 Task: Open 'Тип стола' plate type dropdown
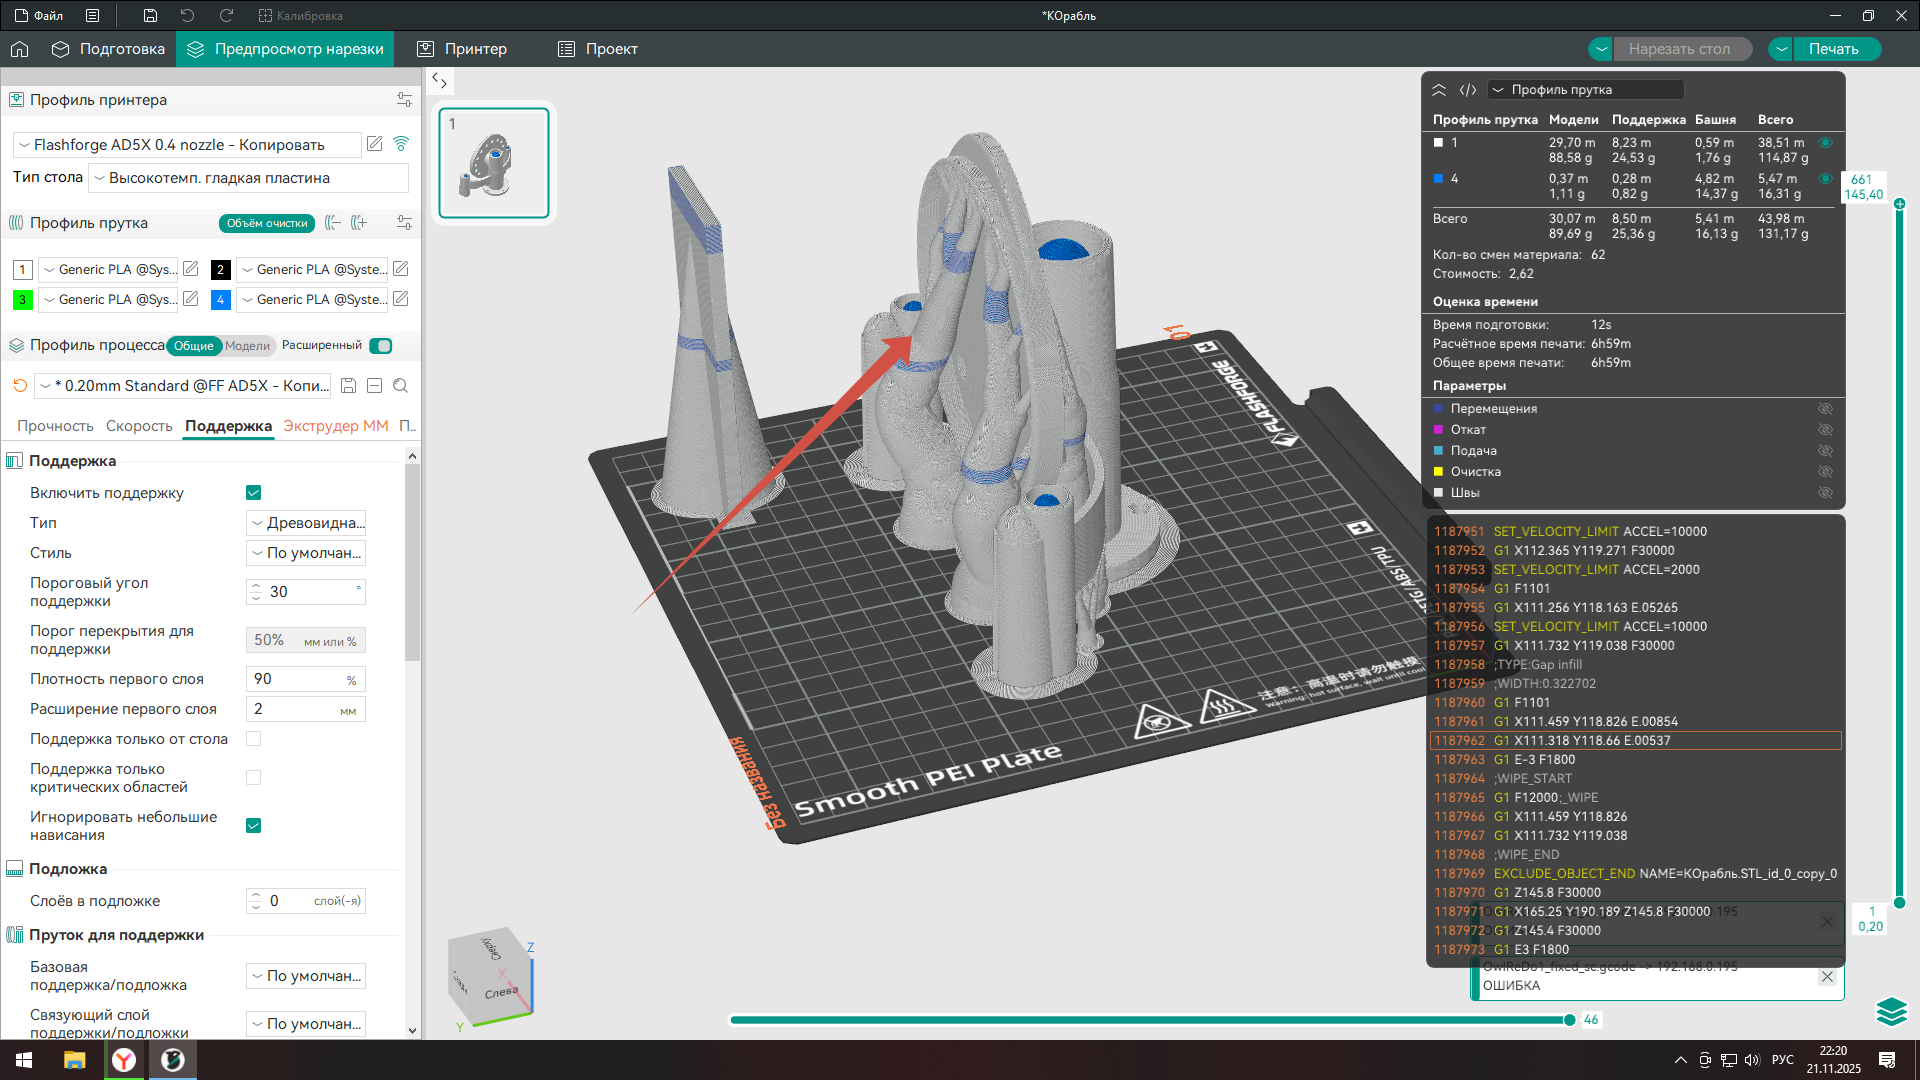pos(249,178)
